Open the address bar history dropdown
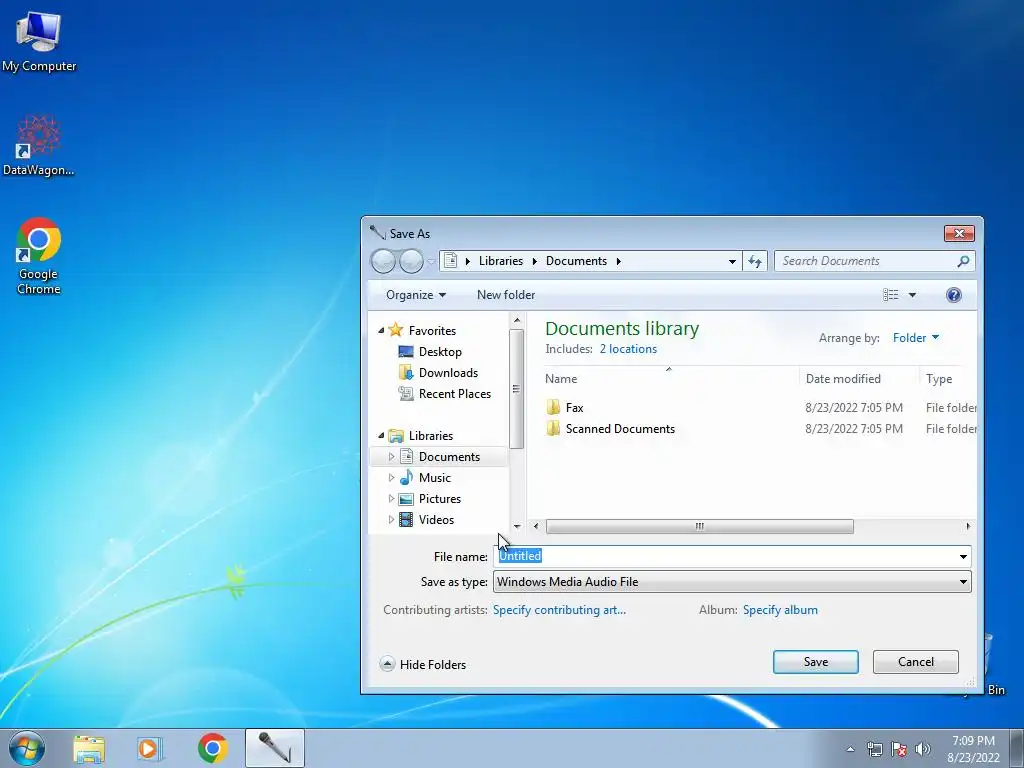Screen dimensions: 1024x768 [x=732, y=261]
